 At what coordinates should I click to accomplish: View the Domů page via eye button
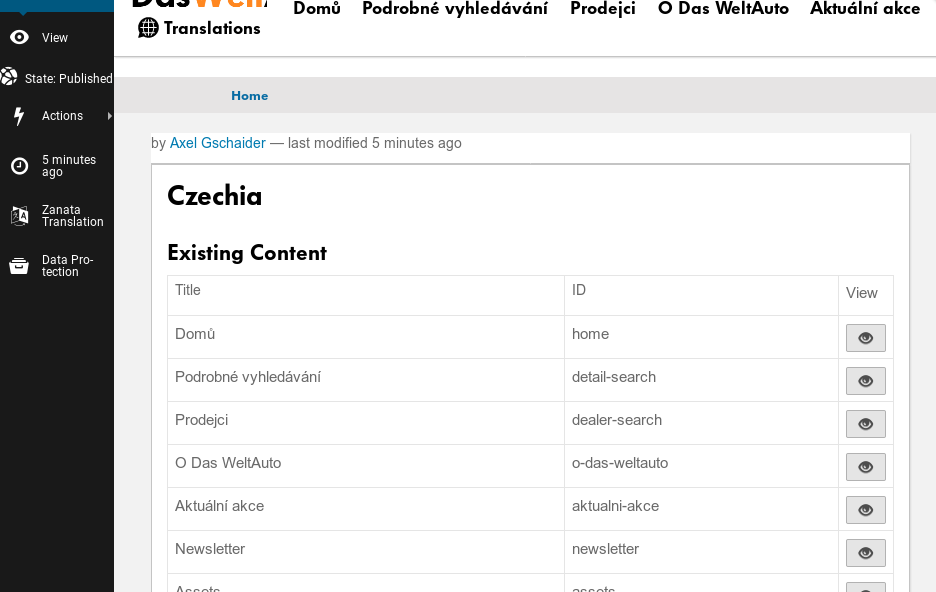coord(866,338)
